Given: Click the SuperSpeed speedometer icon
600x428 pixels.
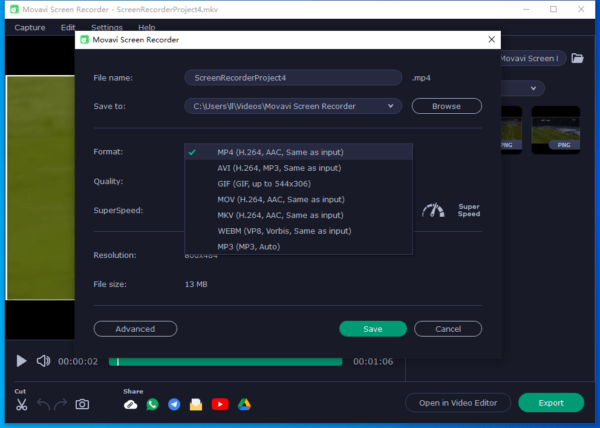Looking at the screenshot, I should pos(433,210).
